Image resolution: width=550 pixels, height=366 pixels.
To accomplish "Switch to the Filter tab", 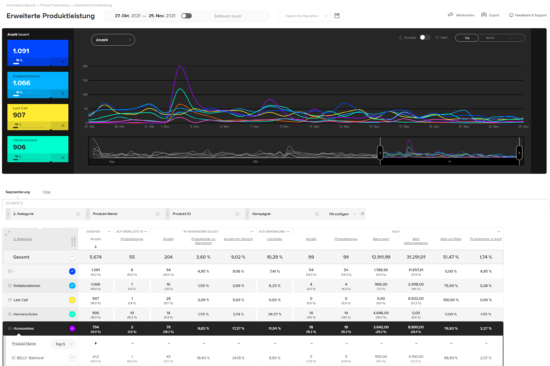I will click(47, 192).
